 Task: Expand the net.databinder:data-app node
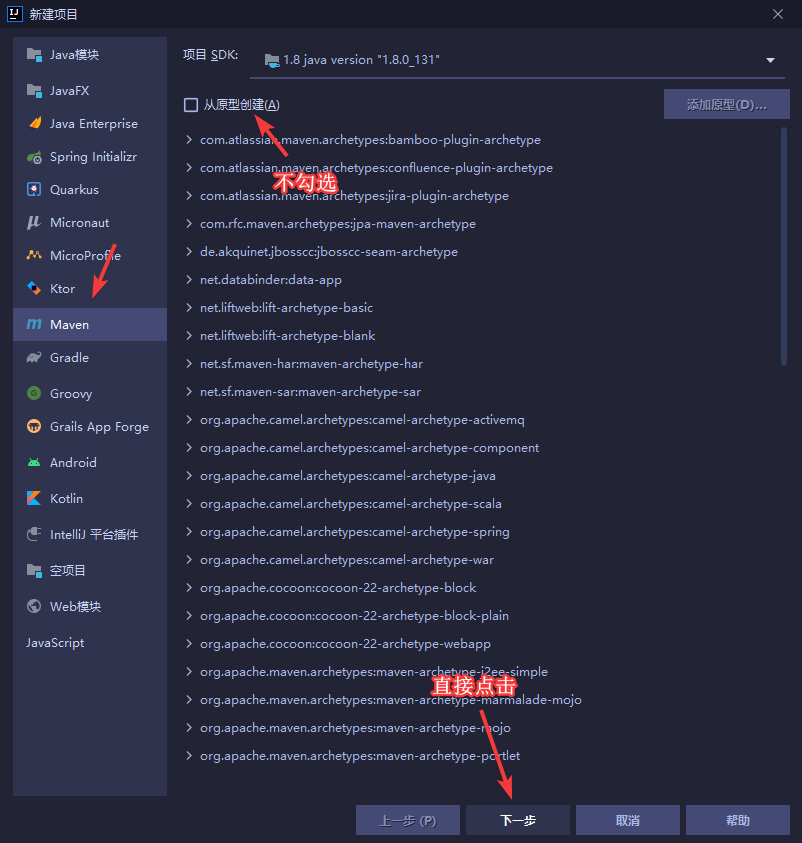click(x=189, y=280)
